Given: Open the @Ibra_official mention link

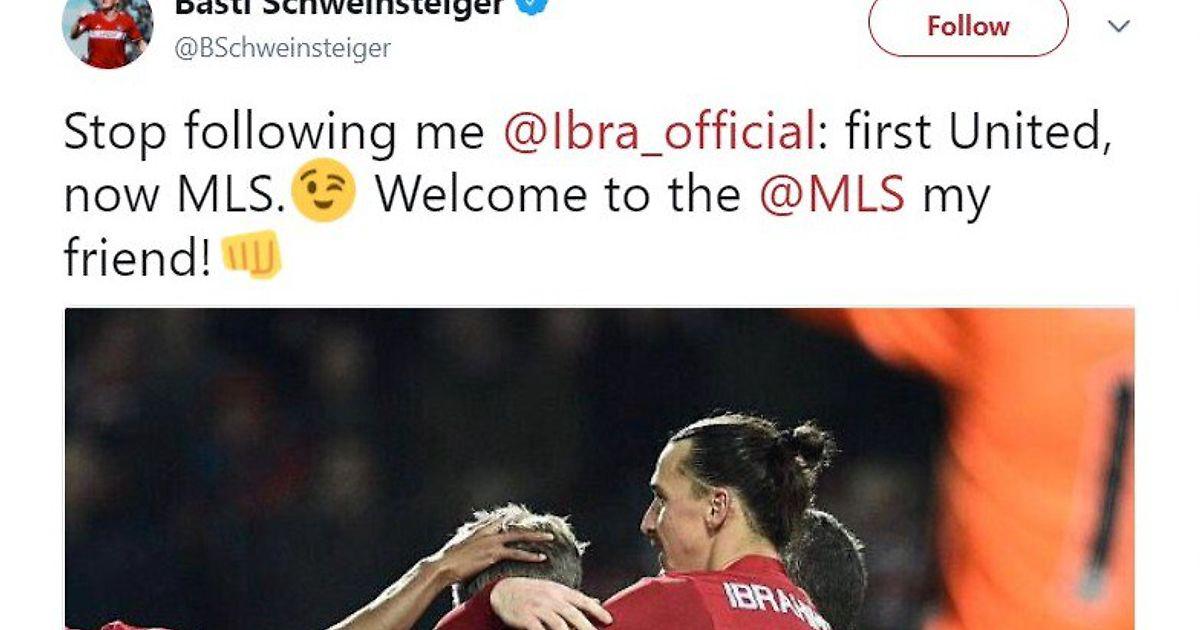Looking at the screenshot, I should (x=659, y=134).
